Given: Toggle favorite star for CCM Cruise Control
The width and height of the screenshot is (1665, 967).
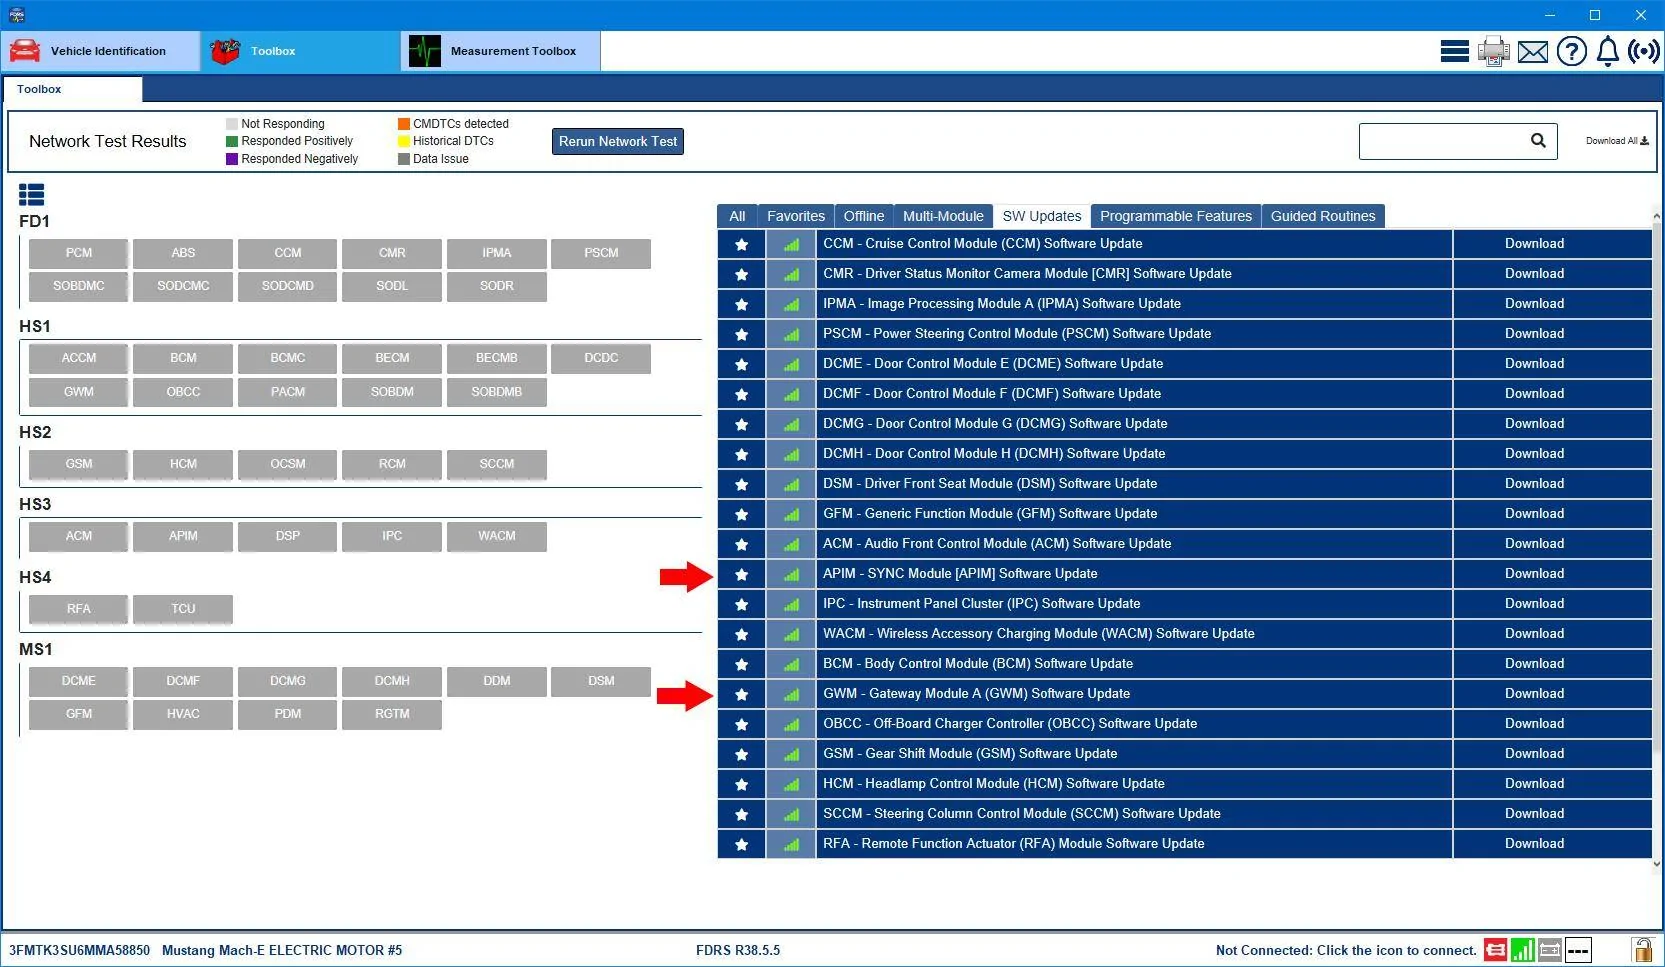Looking at the screenshot, I should (741, 244).
